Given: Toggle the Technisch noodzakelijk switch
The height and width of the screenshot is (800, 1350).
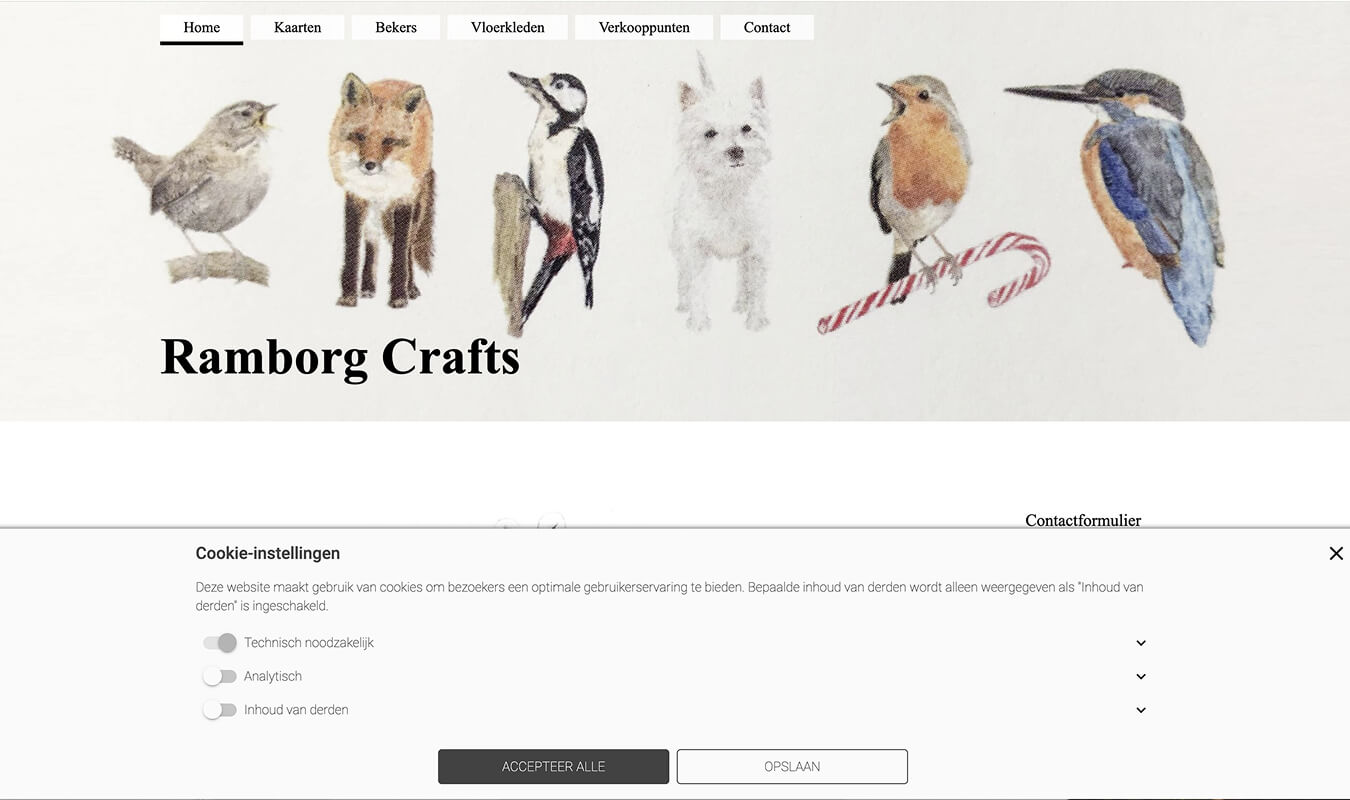Looking at the screenshot, I should tap(220, 643).
